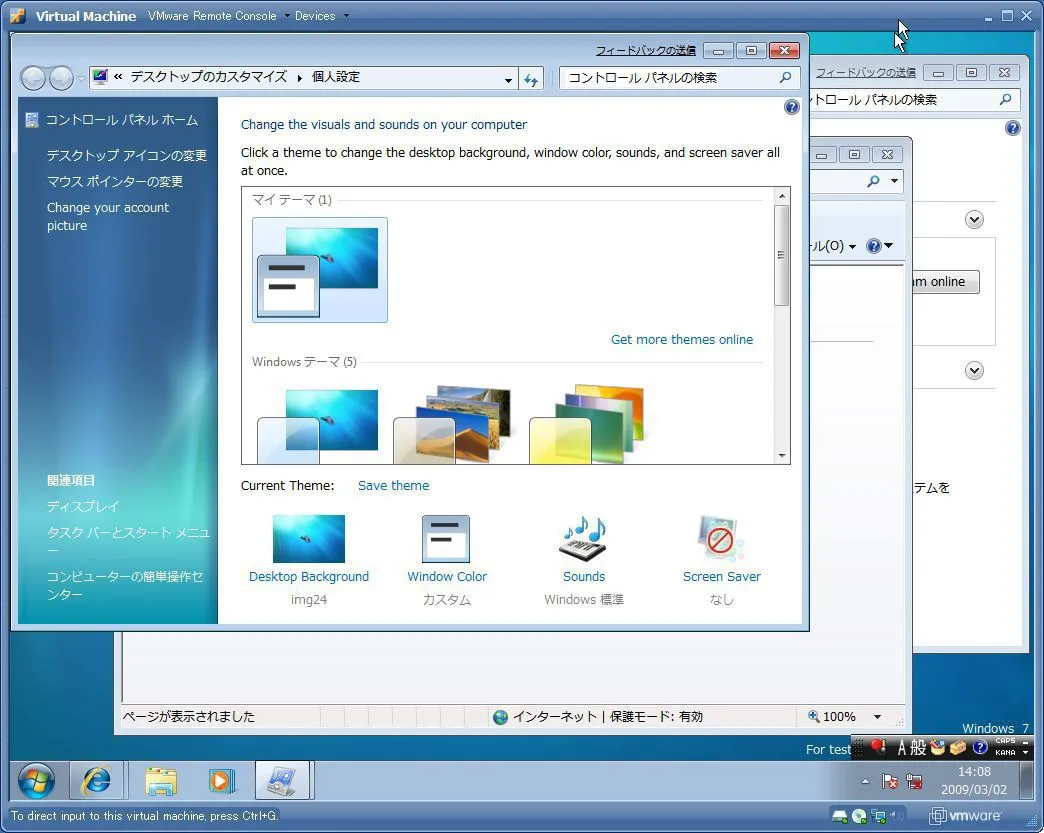The image size is (1044, 833).
Task: Click the blue help question mark icon
Action: pos(792,107)
